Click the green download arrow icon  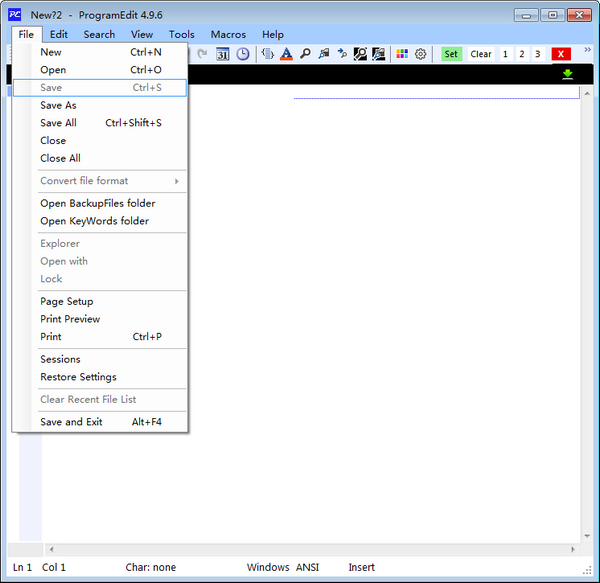click(x=568, y=74)
